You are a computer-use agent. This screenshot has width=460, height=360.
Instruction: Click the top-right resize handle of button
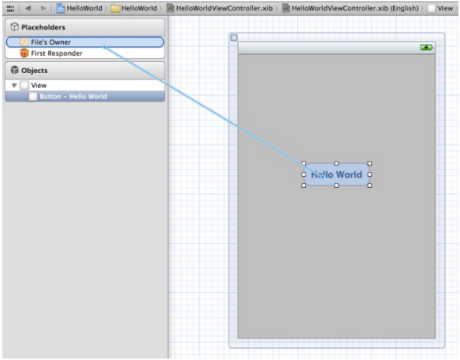pyautogui.click(x=369, y=164)
